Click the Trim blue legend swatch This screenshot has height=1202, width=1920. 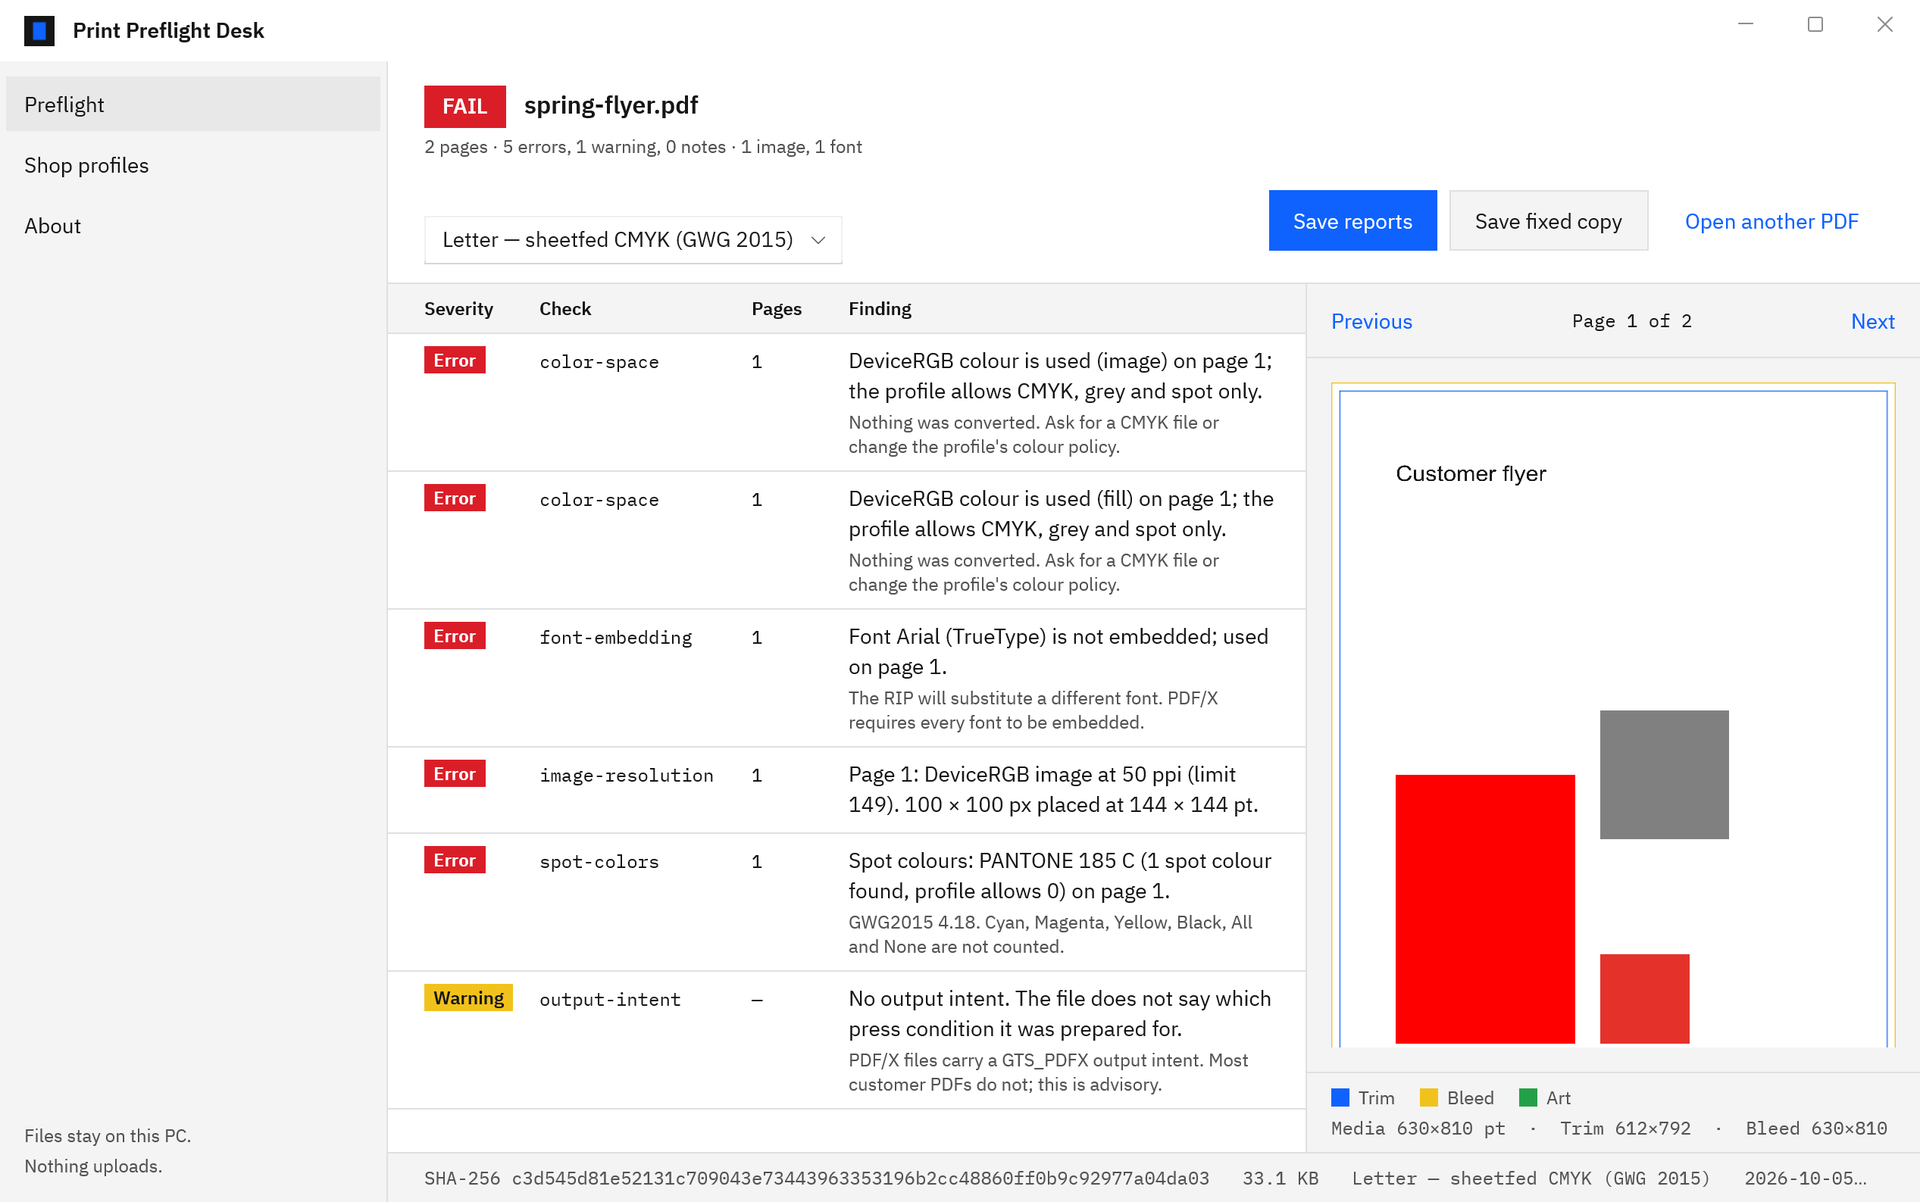[x=1340, y=1098]
